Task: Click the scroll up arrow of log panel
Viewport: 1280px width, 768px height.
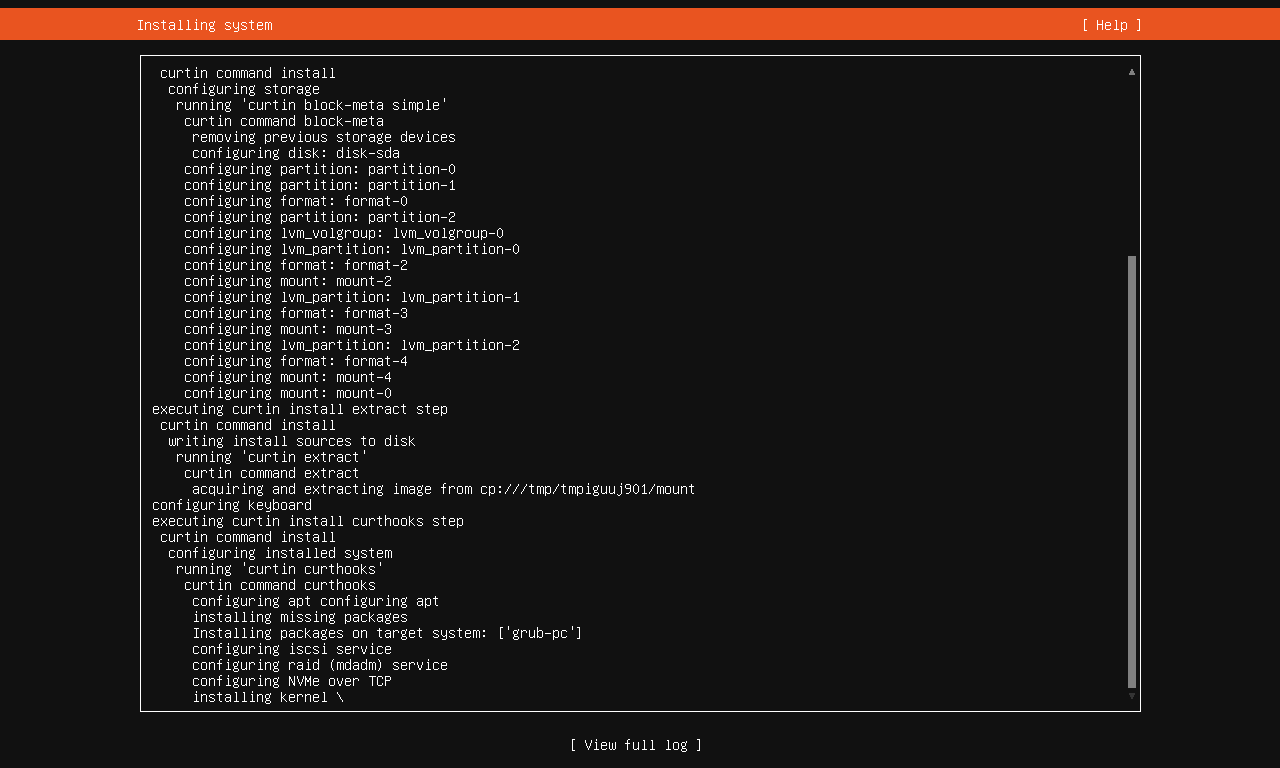Action: point(1132,72)
